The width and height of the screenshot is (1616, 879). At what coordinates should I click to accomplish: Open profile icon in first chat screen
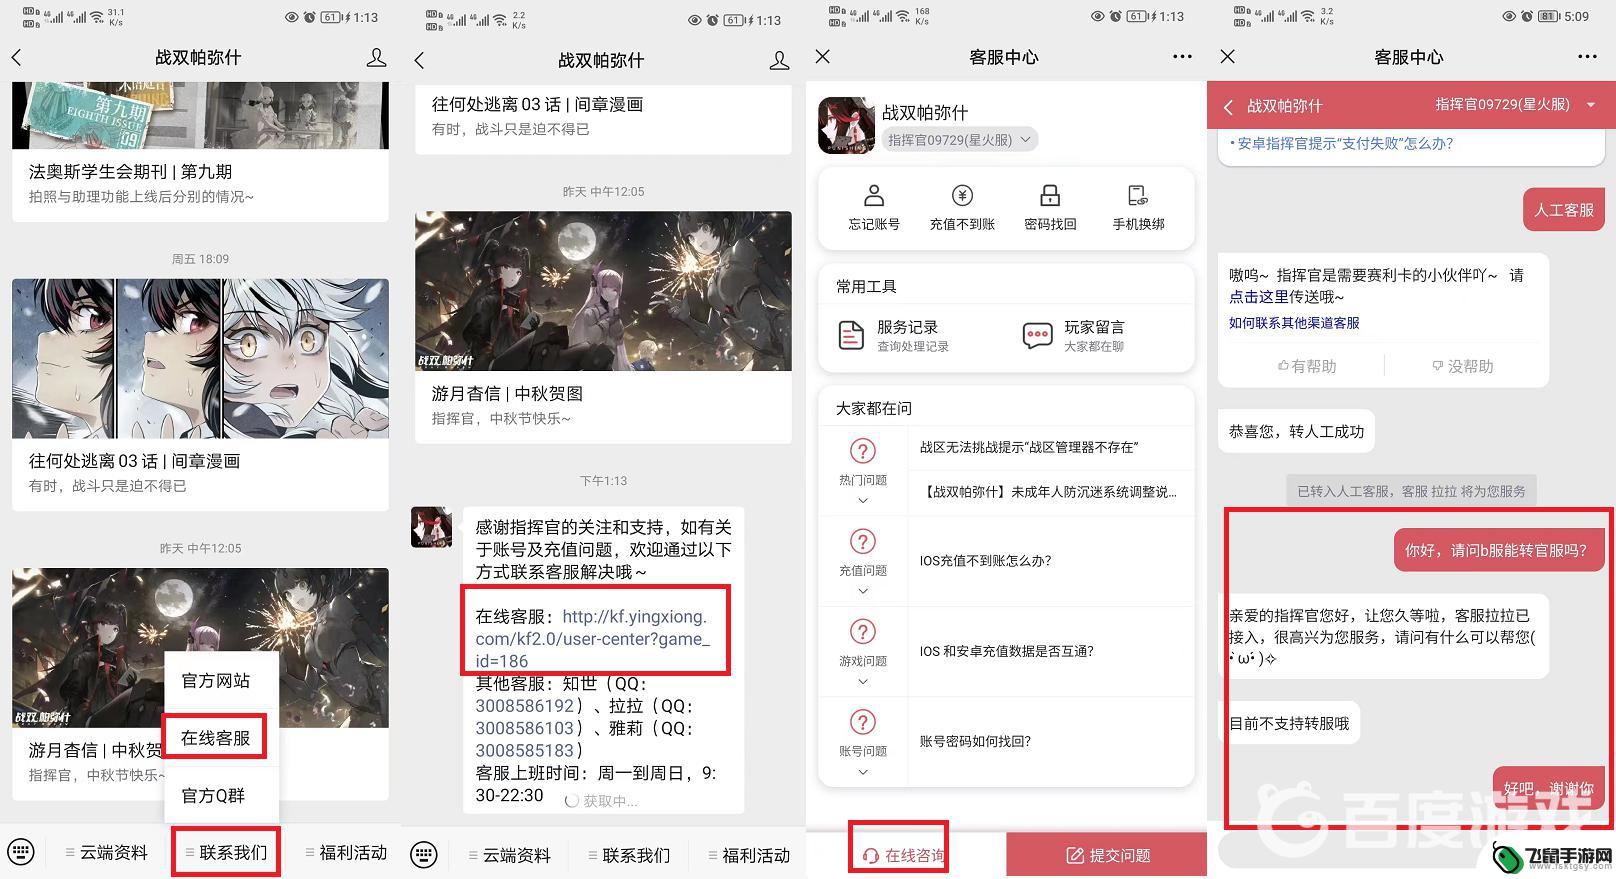[376, 58]
